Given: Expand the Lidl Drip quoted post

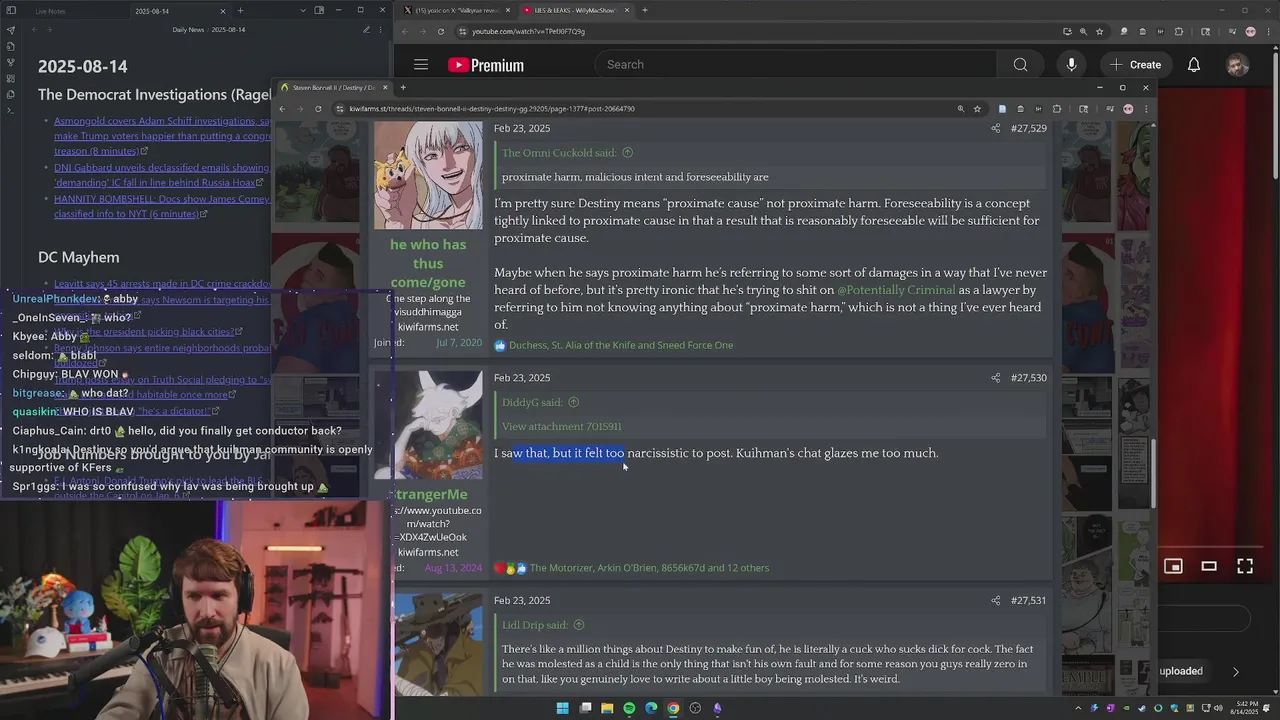Looking at the screenshot, I should tap(578, 625).
